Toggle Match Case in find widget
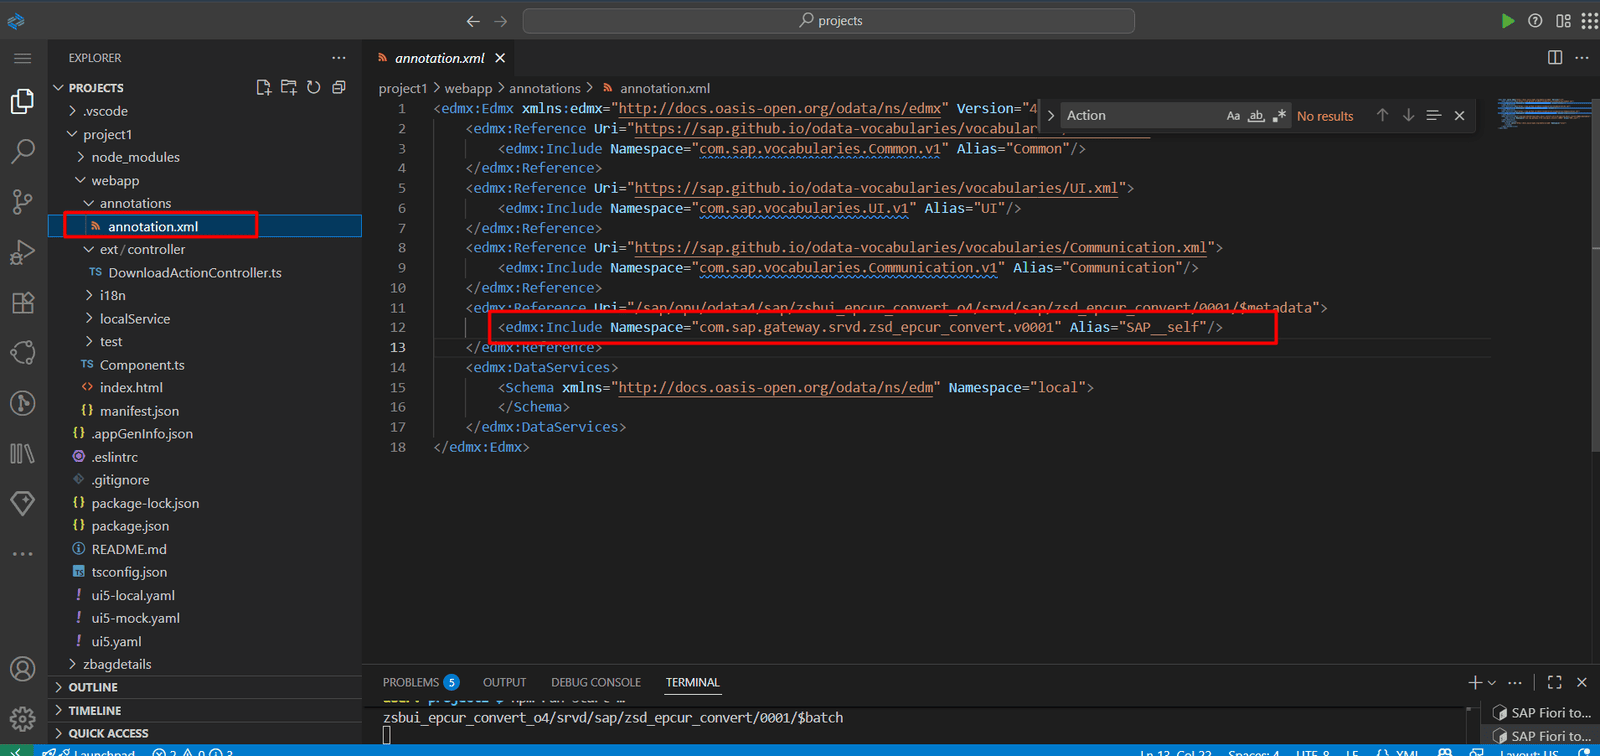 [x=1233, y=116]
